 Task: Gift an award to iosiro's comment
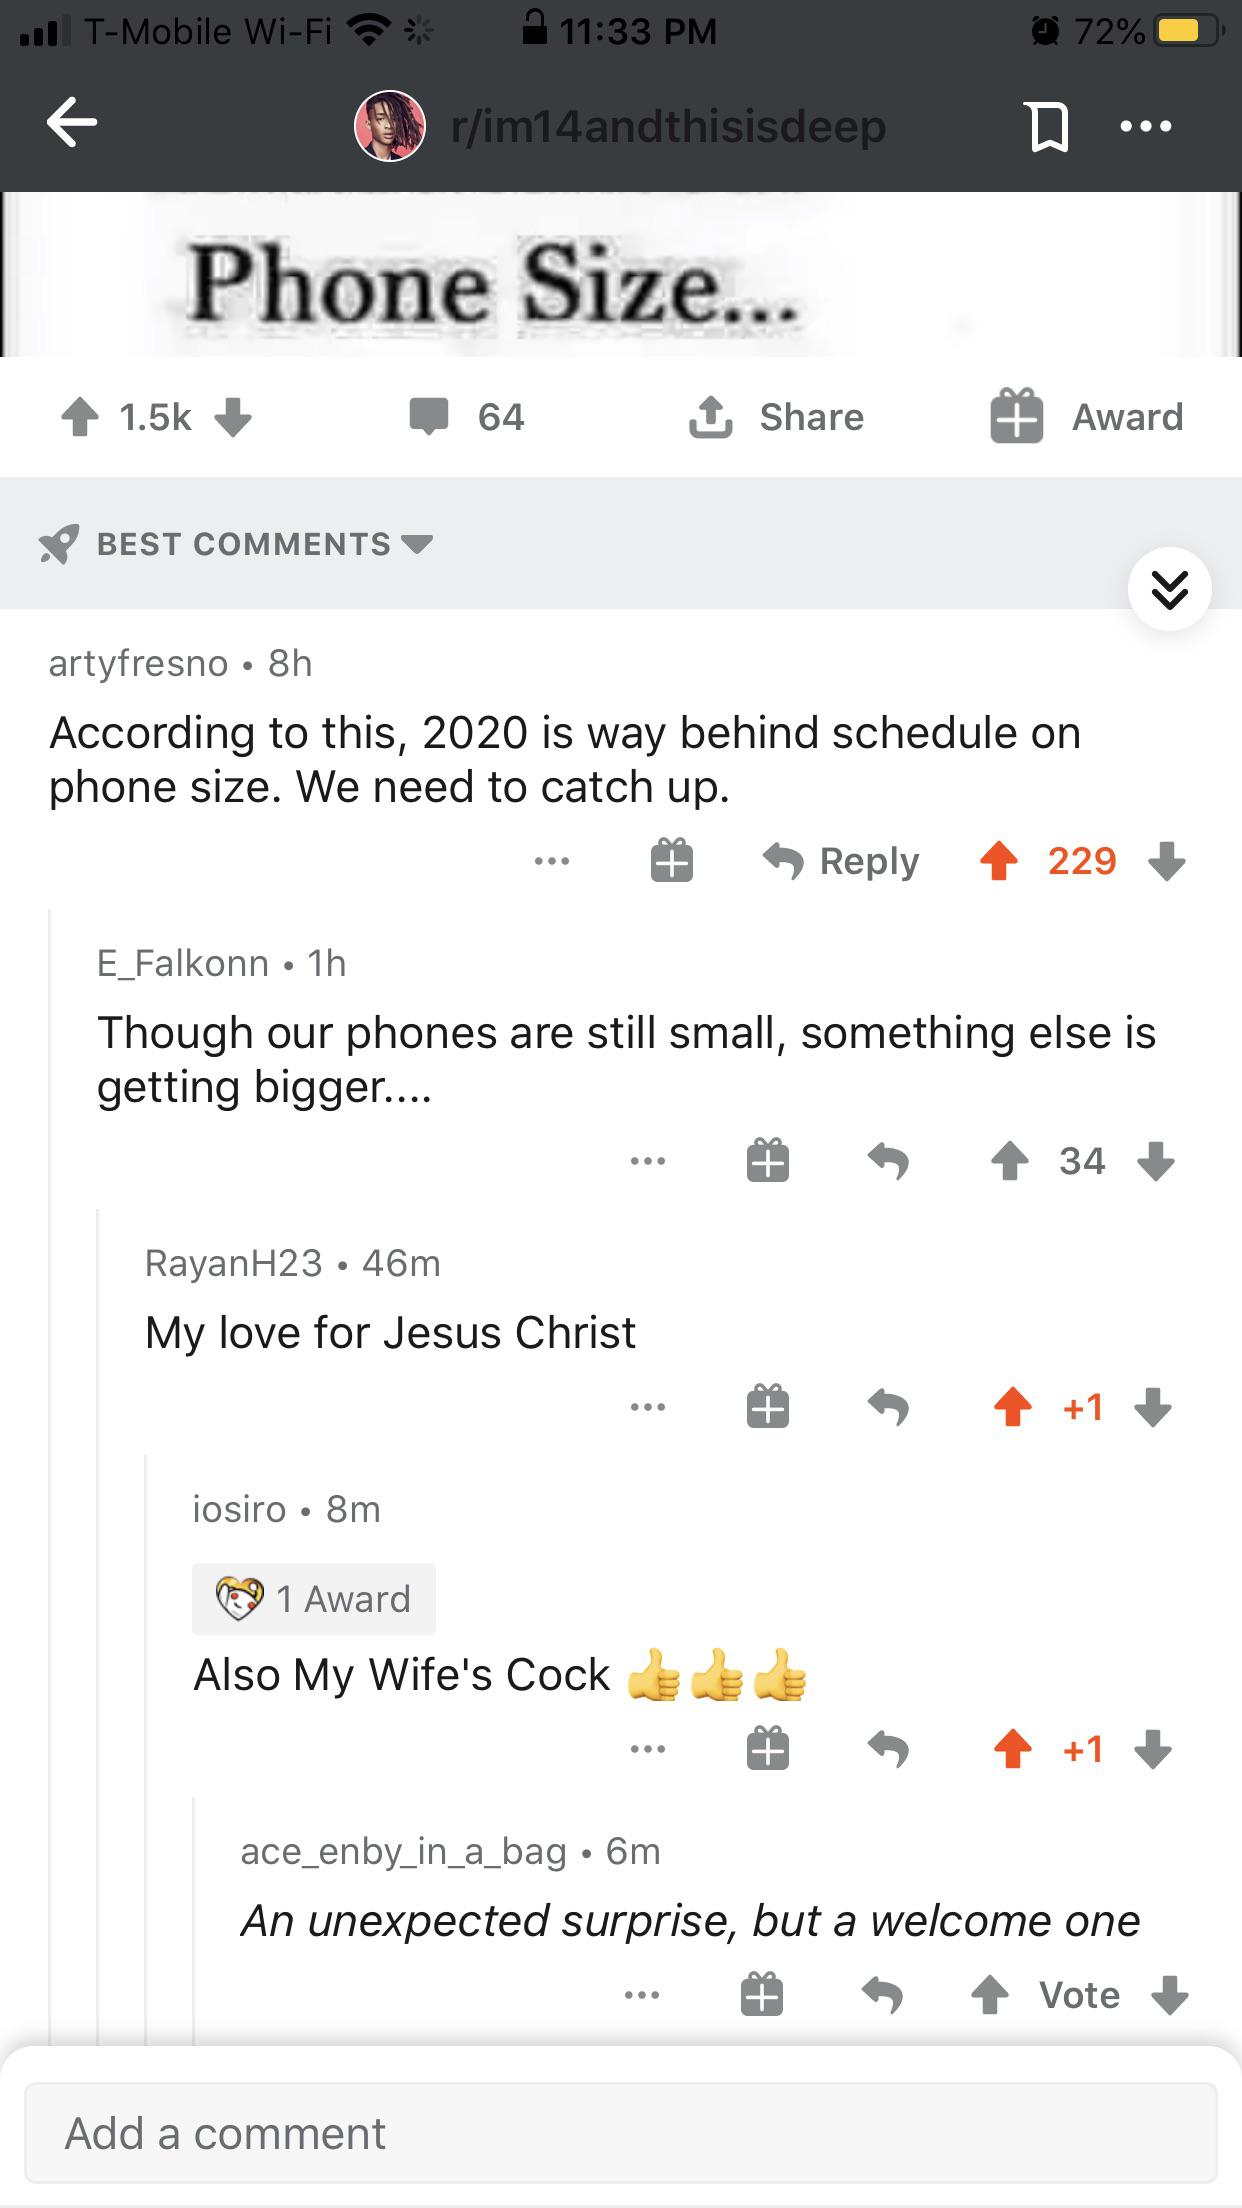(768, 1749)
